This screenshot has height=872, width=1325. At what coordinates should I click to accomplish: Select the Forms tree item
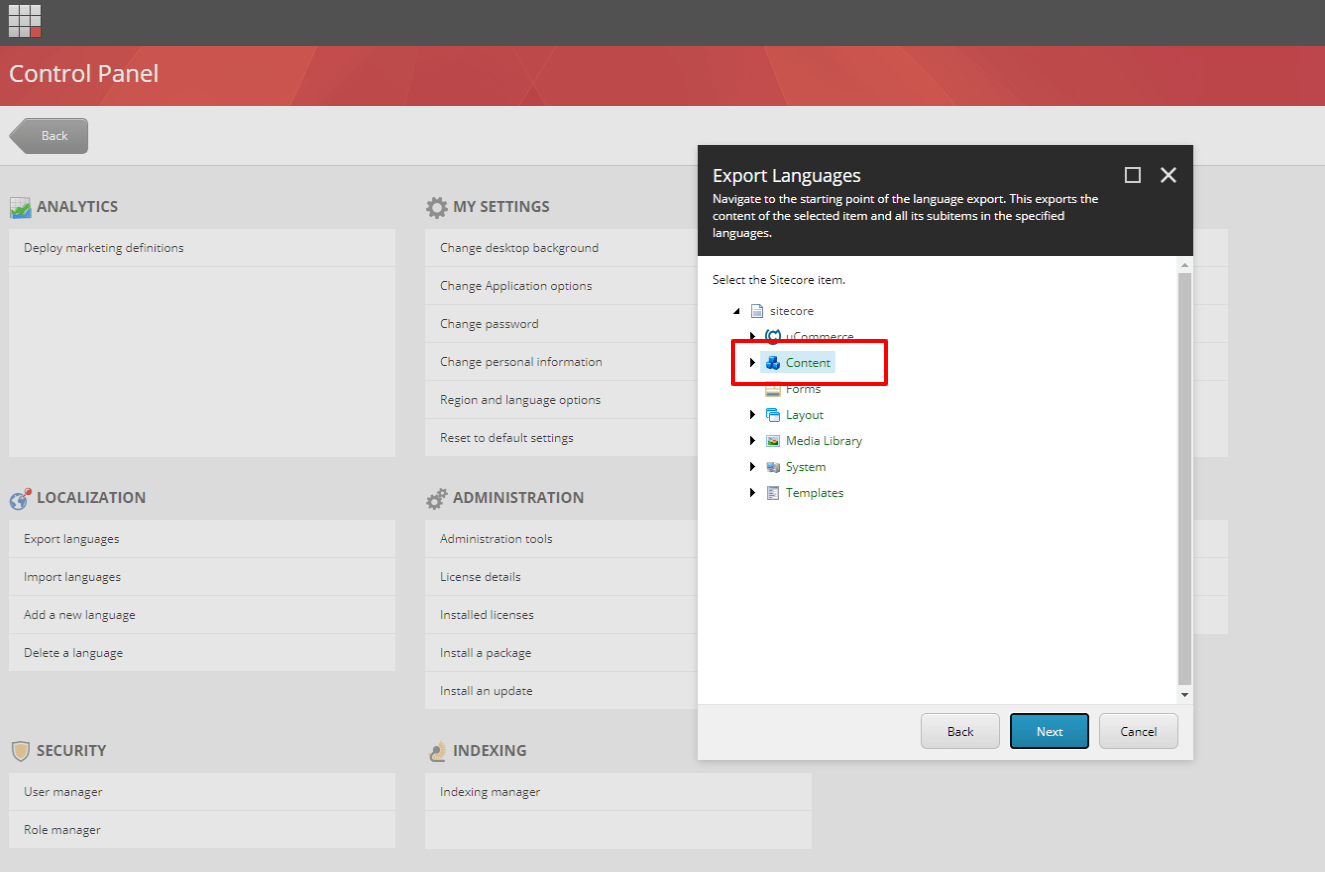(x=802, y=389)
